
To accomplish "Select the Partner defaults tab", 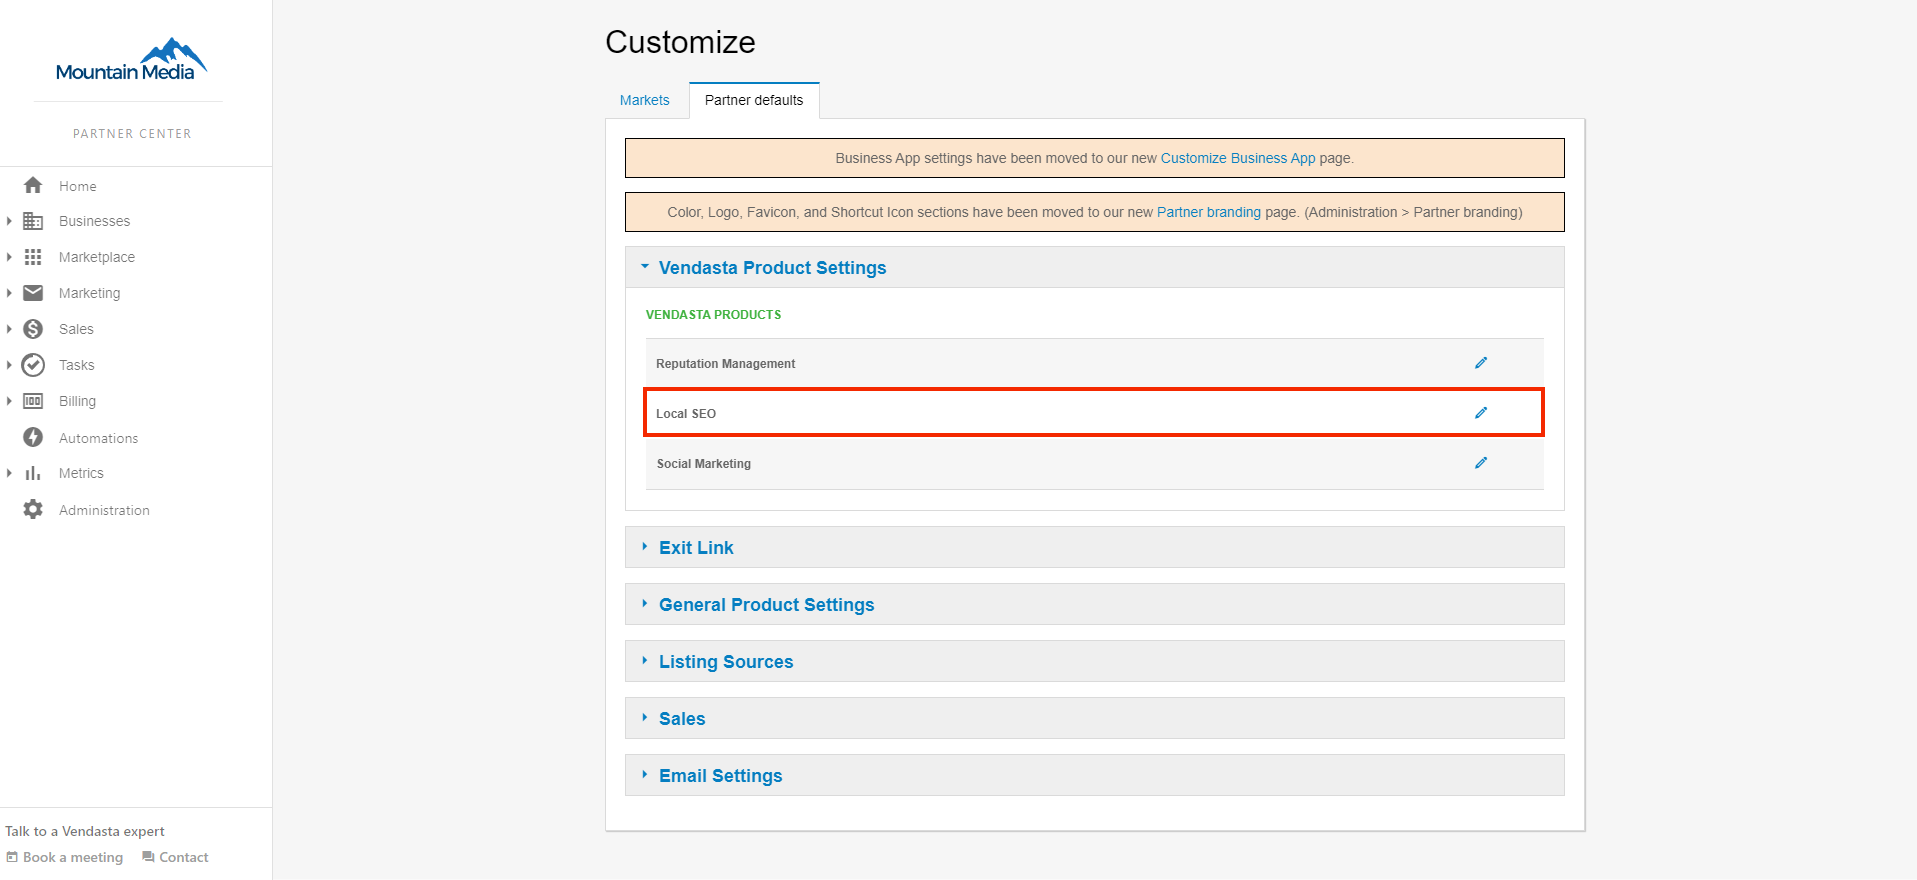I will click(x=754, y=100).
